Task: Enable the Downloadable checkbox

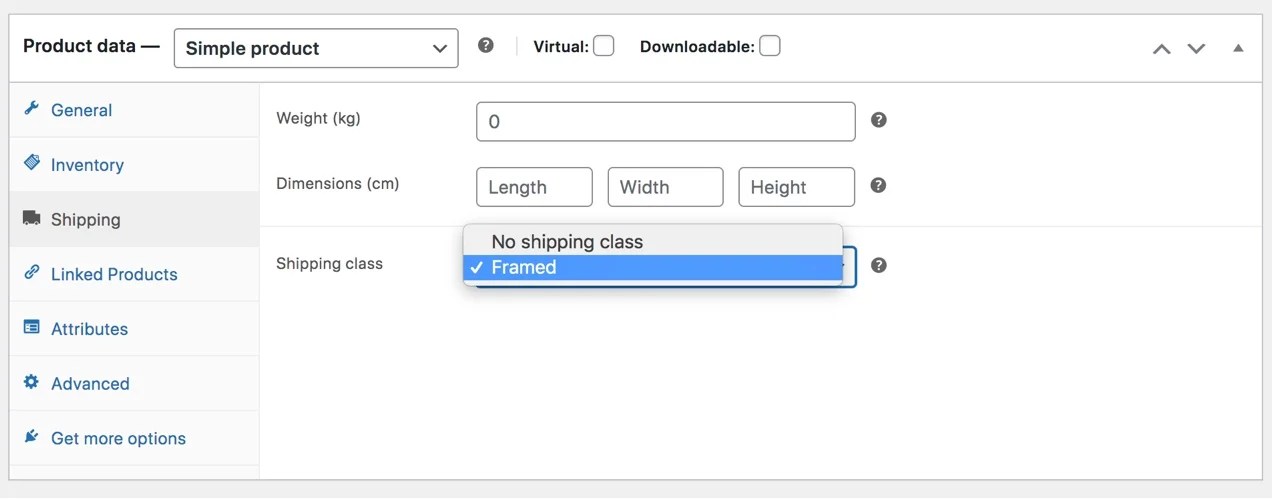Action: point(770,46)
